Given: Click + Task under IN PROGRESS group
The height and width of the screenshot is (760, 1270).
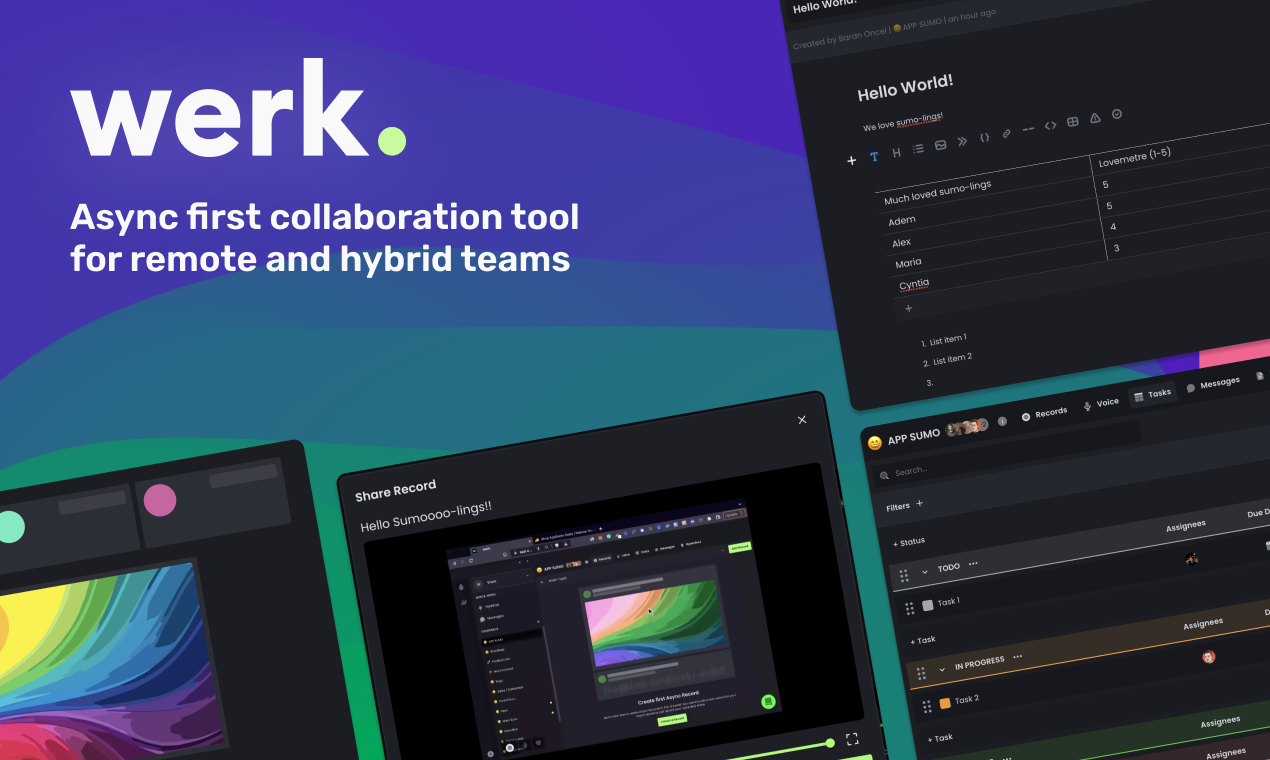Looking at the screenshot, I should pos(940,738).
